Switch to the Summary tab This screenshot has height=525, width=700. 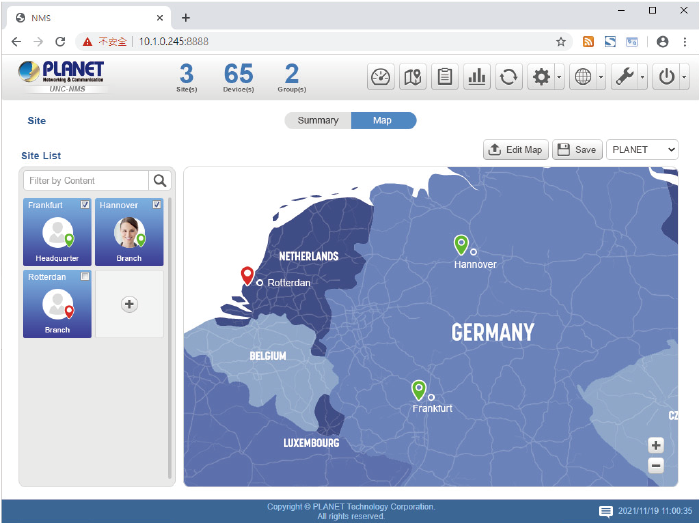[318, 121]
